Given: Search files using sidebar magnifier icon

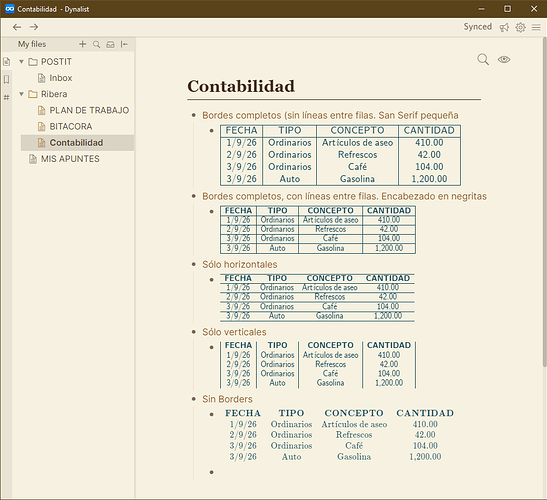Looking at the screenshot, I should pyautogui.click(x=97, y=44).
